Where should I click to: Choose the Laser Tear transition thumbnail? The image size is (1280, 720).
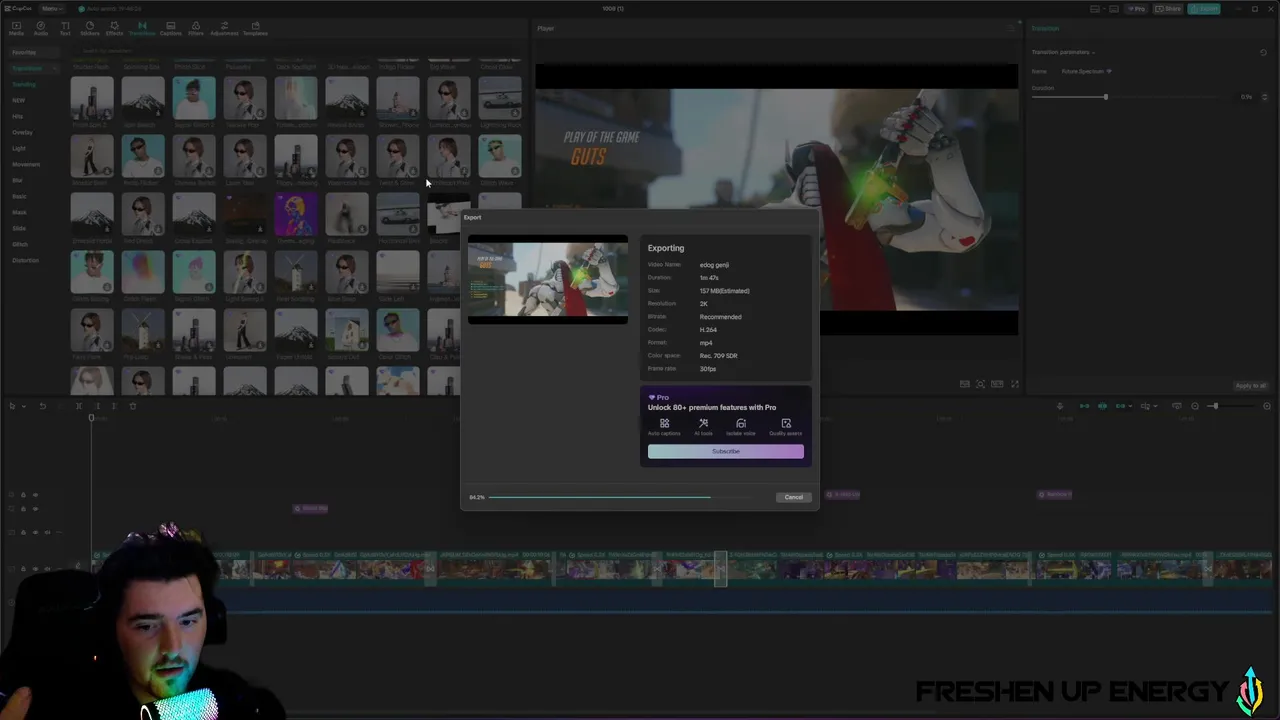click(245, 156)
